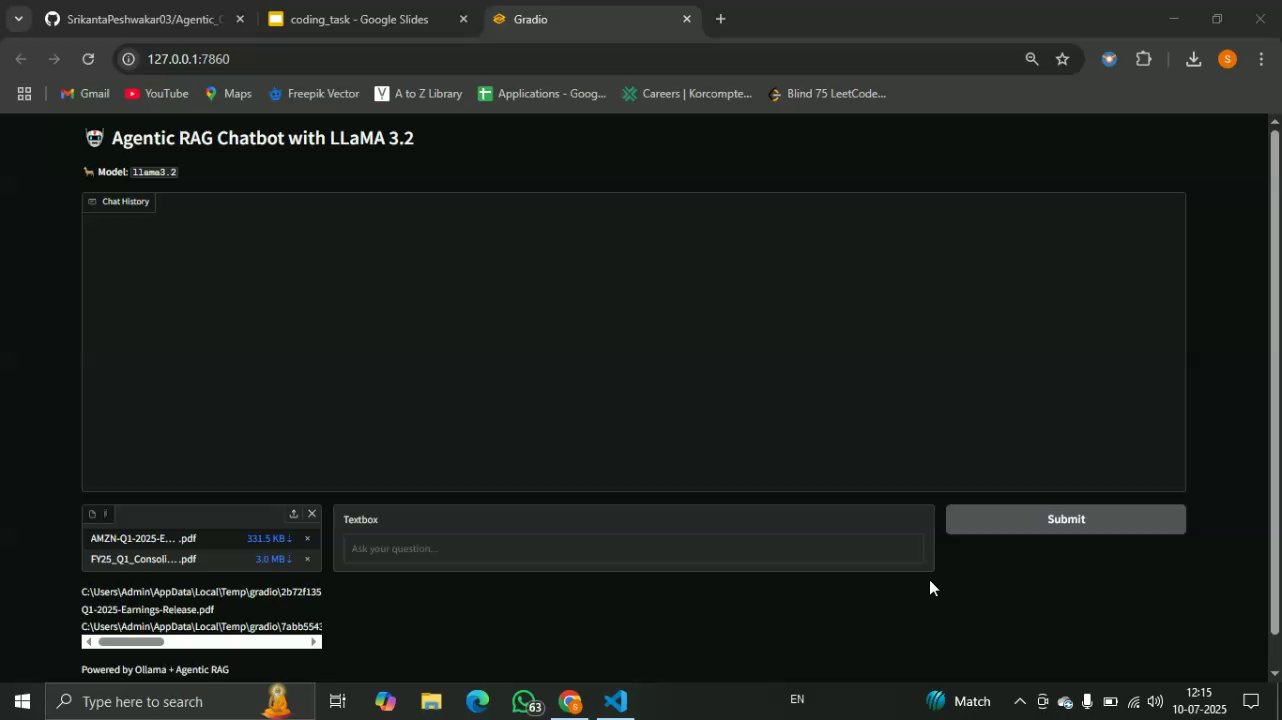This screenshot has height=720, width=1282.
Task: Open the browser downloads icon
Action: coord(1193,59)
